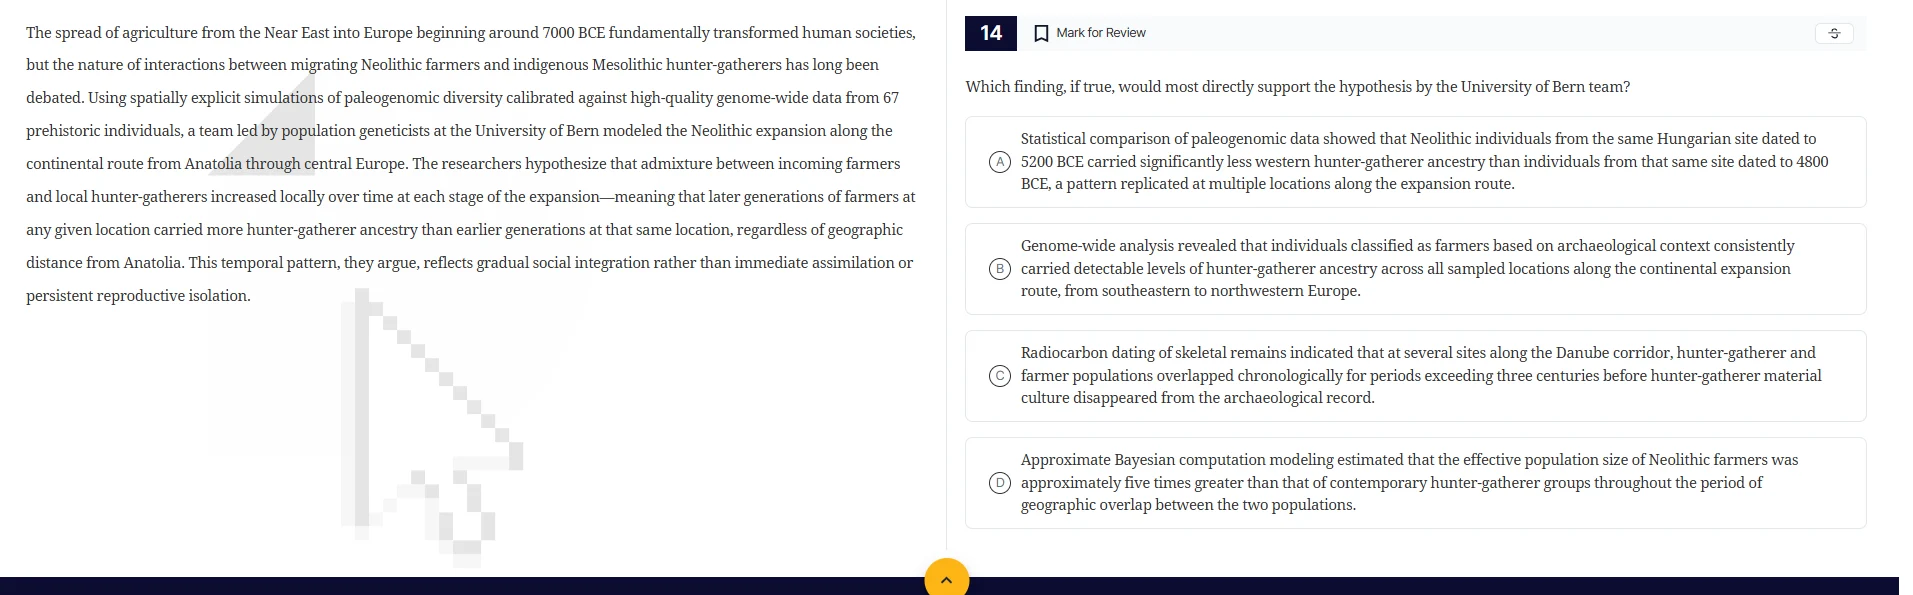Click the question number 14 badge
Screen dimensions: 1913x595
990,33
